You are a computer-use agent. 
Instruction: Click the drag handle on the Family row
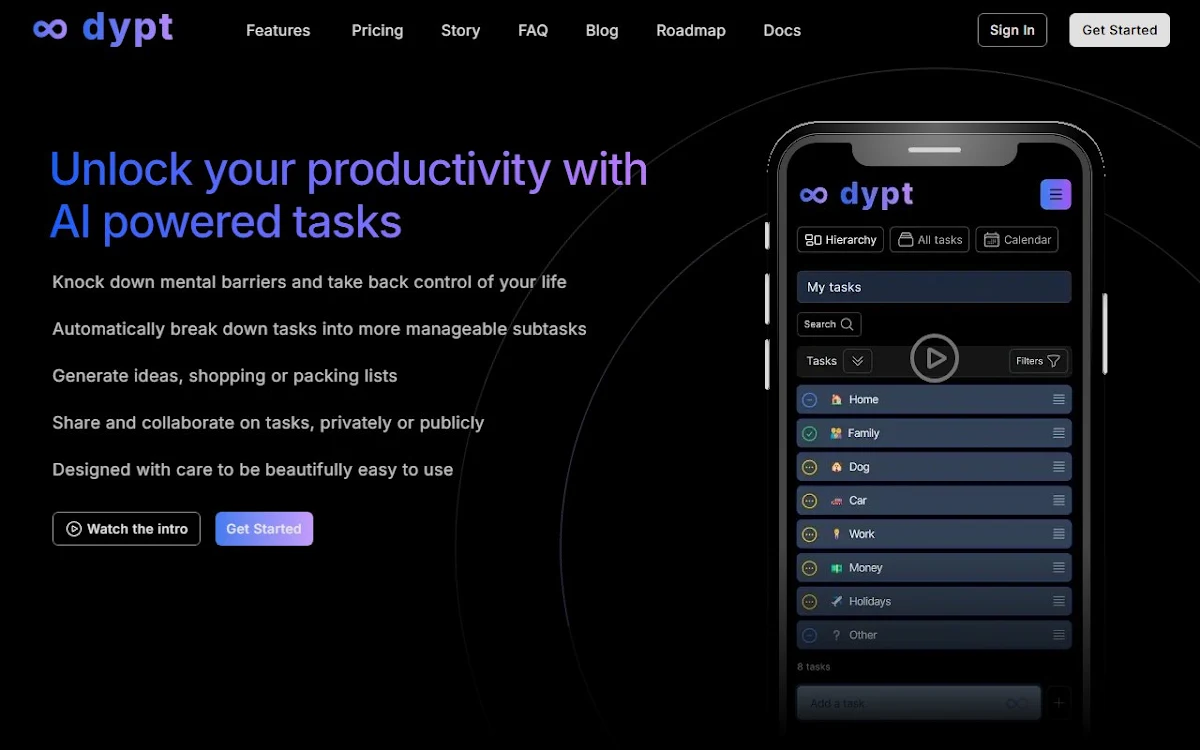click(1059, 433)
